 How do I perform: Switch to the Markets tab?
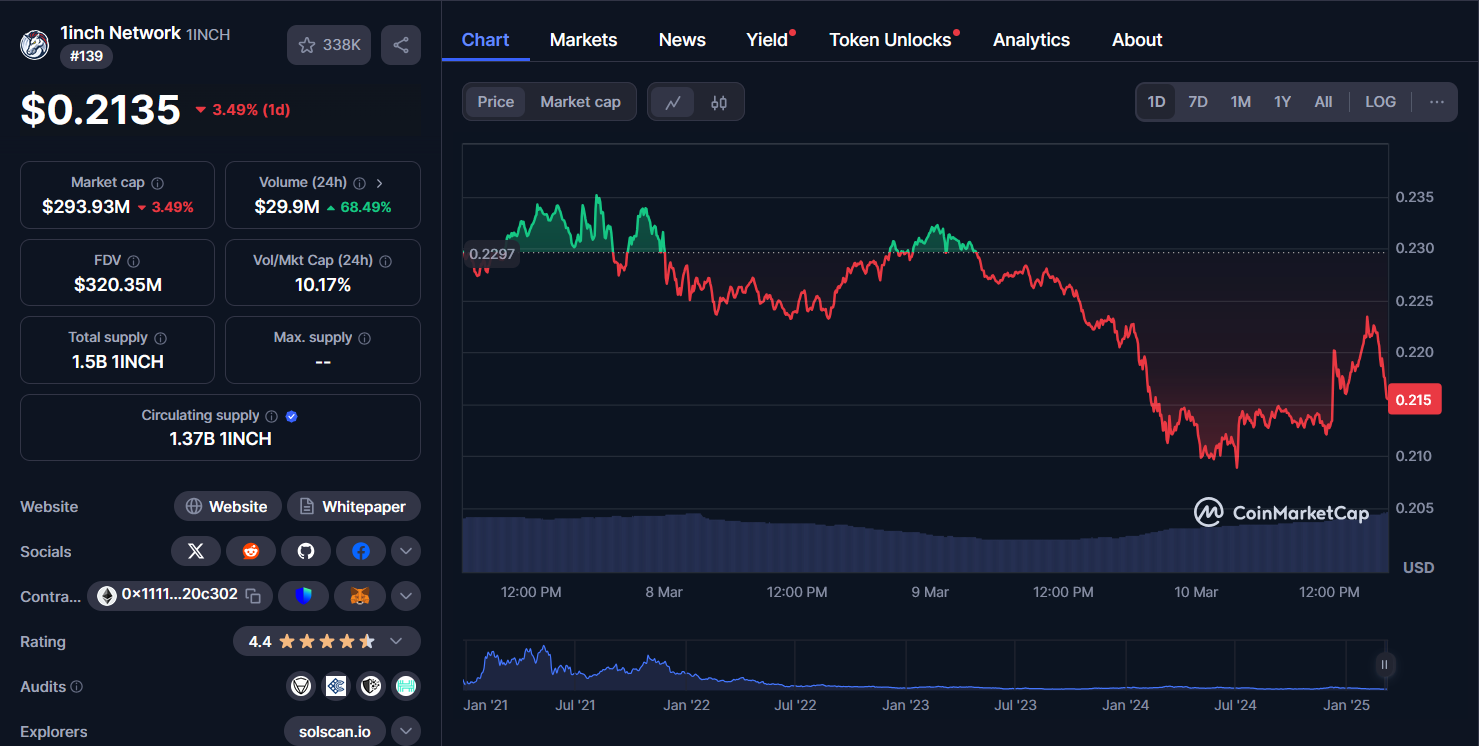583,39
